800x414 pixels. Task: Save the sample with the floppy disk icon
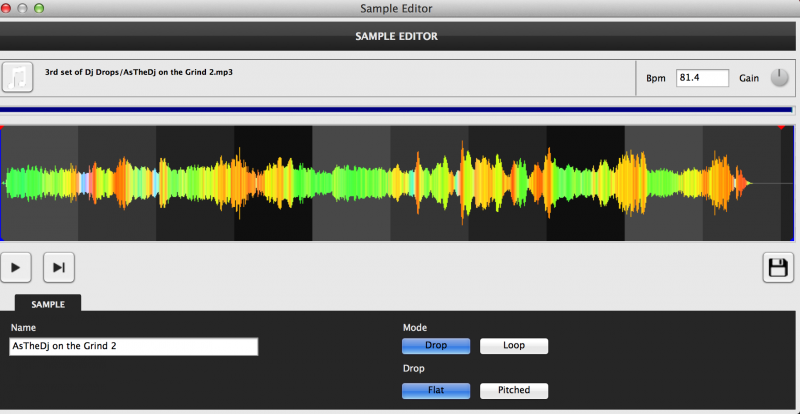click(x=777, y=267)
